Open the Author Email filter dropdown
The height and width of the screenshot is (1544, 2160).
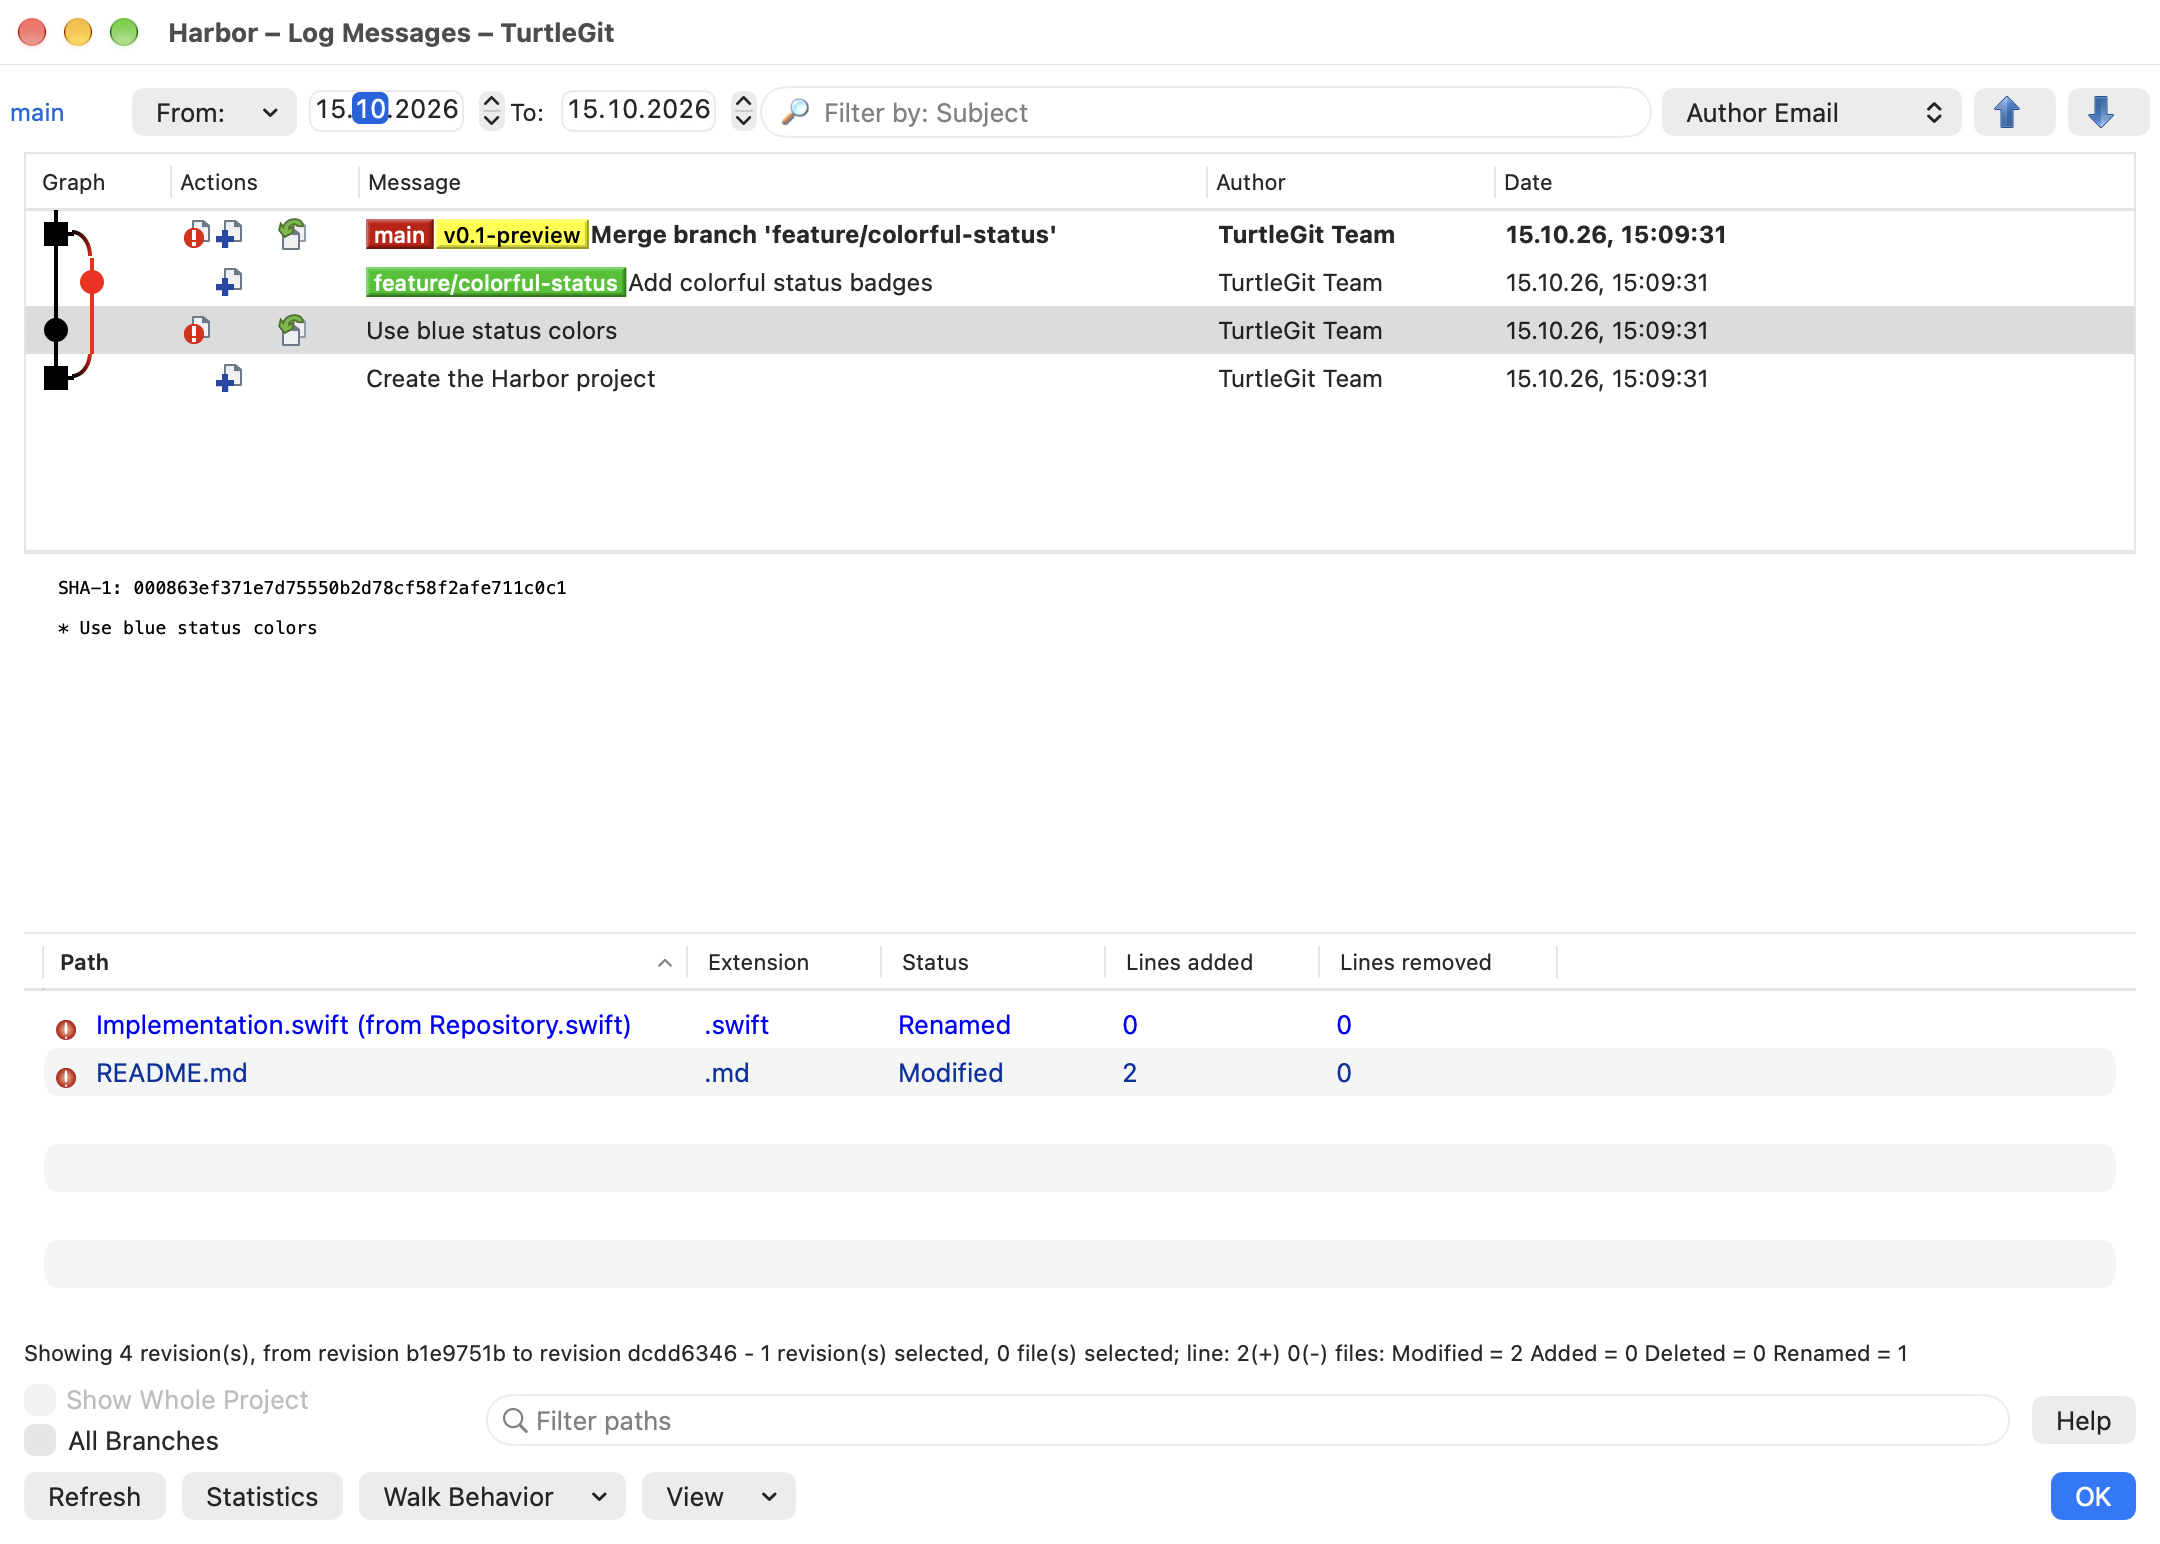[1811, 112]
